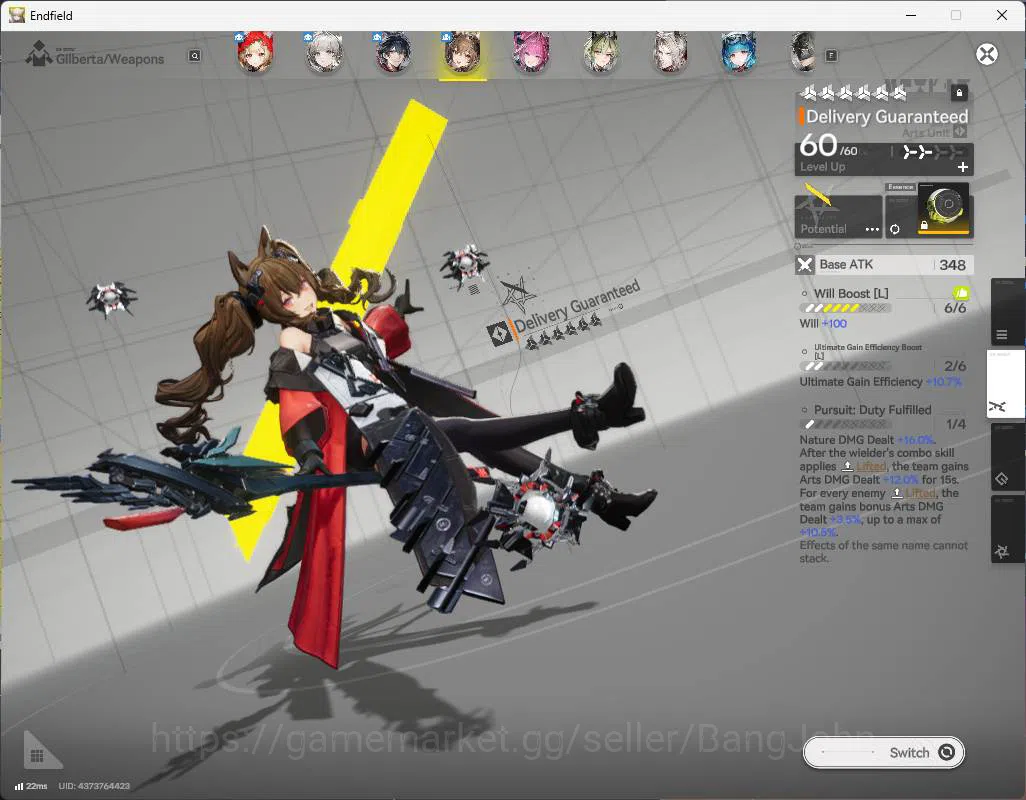This screenshot has height=800, width=1026.
Task: Click the Endfield window title icon
Action: (x=16, y=15)
